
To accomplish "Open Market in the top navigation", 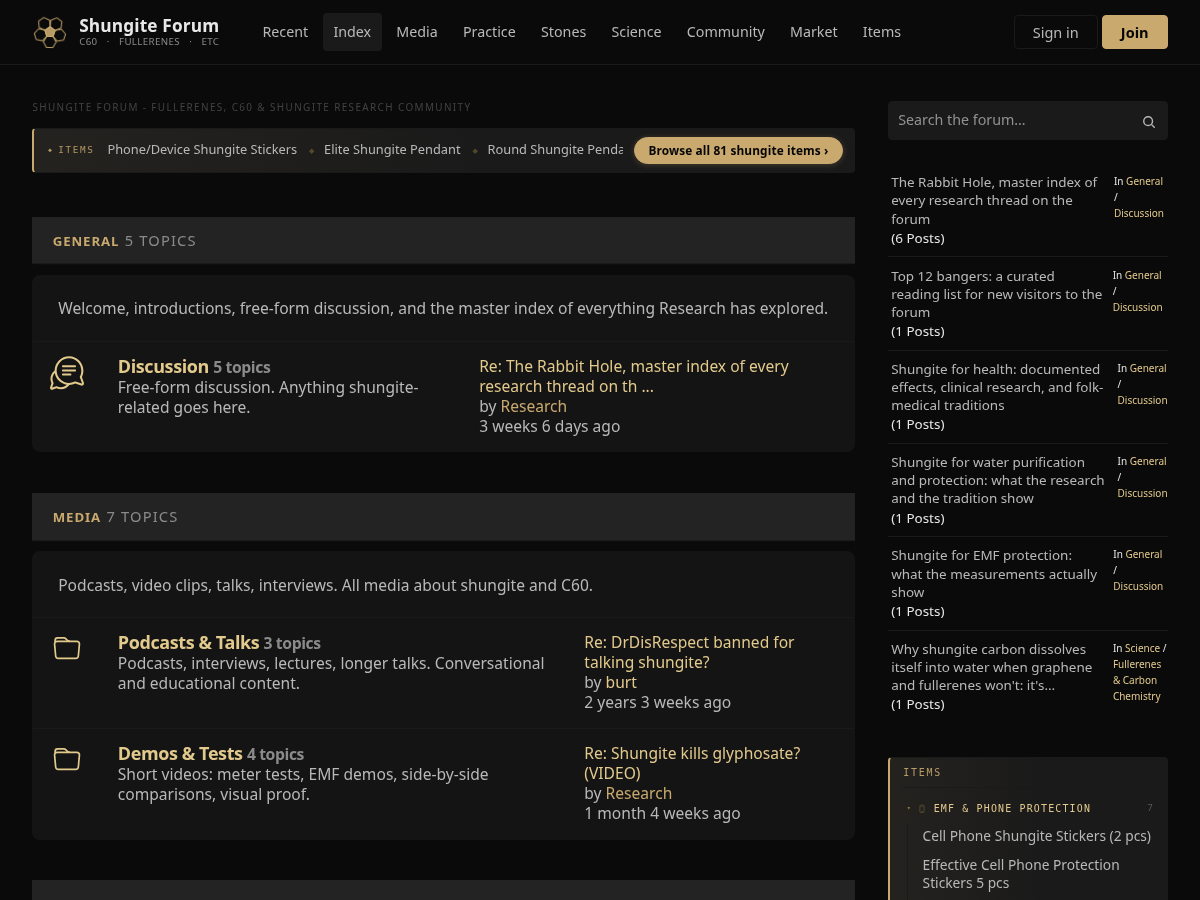I will [814, 32].
